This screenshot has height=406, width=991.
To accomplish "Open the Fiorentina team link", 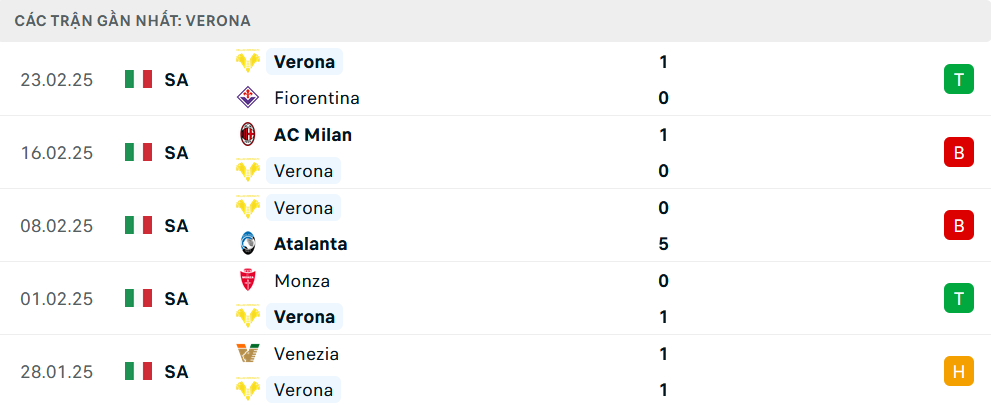I will [316, 98].
